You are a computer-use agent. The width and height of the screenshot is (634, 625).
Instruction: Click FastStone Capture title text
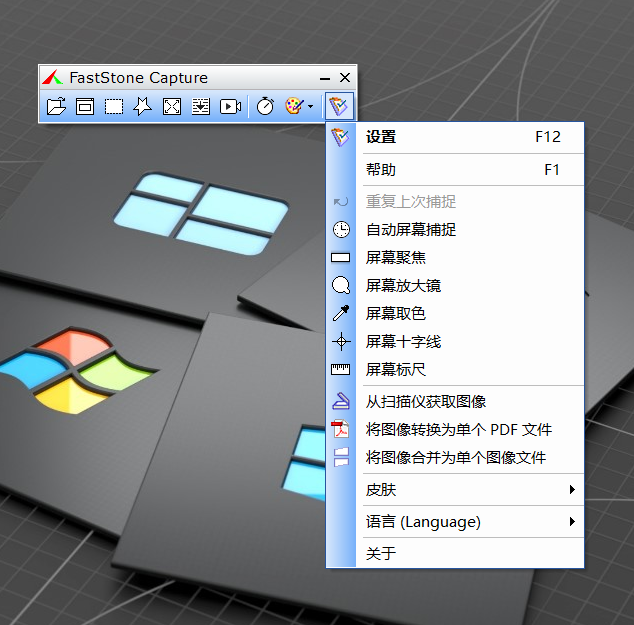click(138, 78)
